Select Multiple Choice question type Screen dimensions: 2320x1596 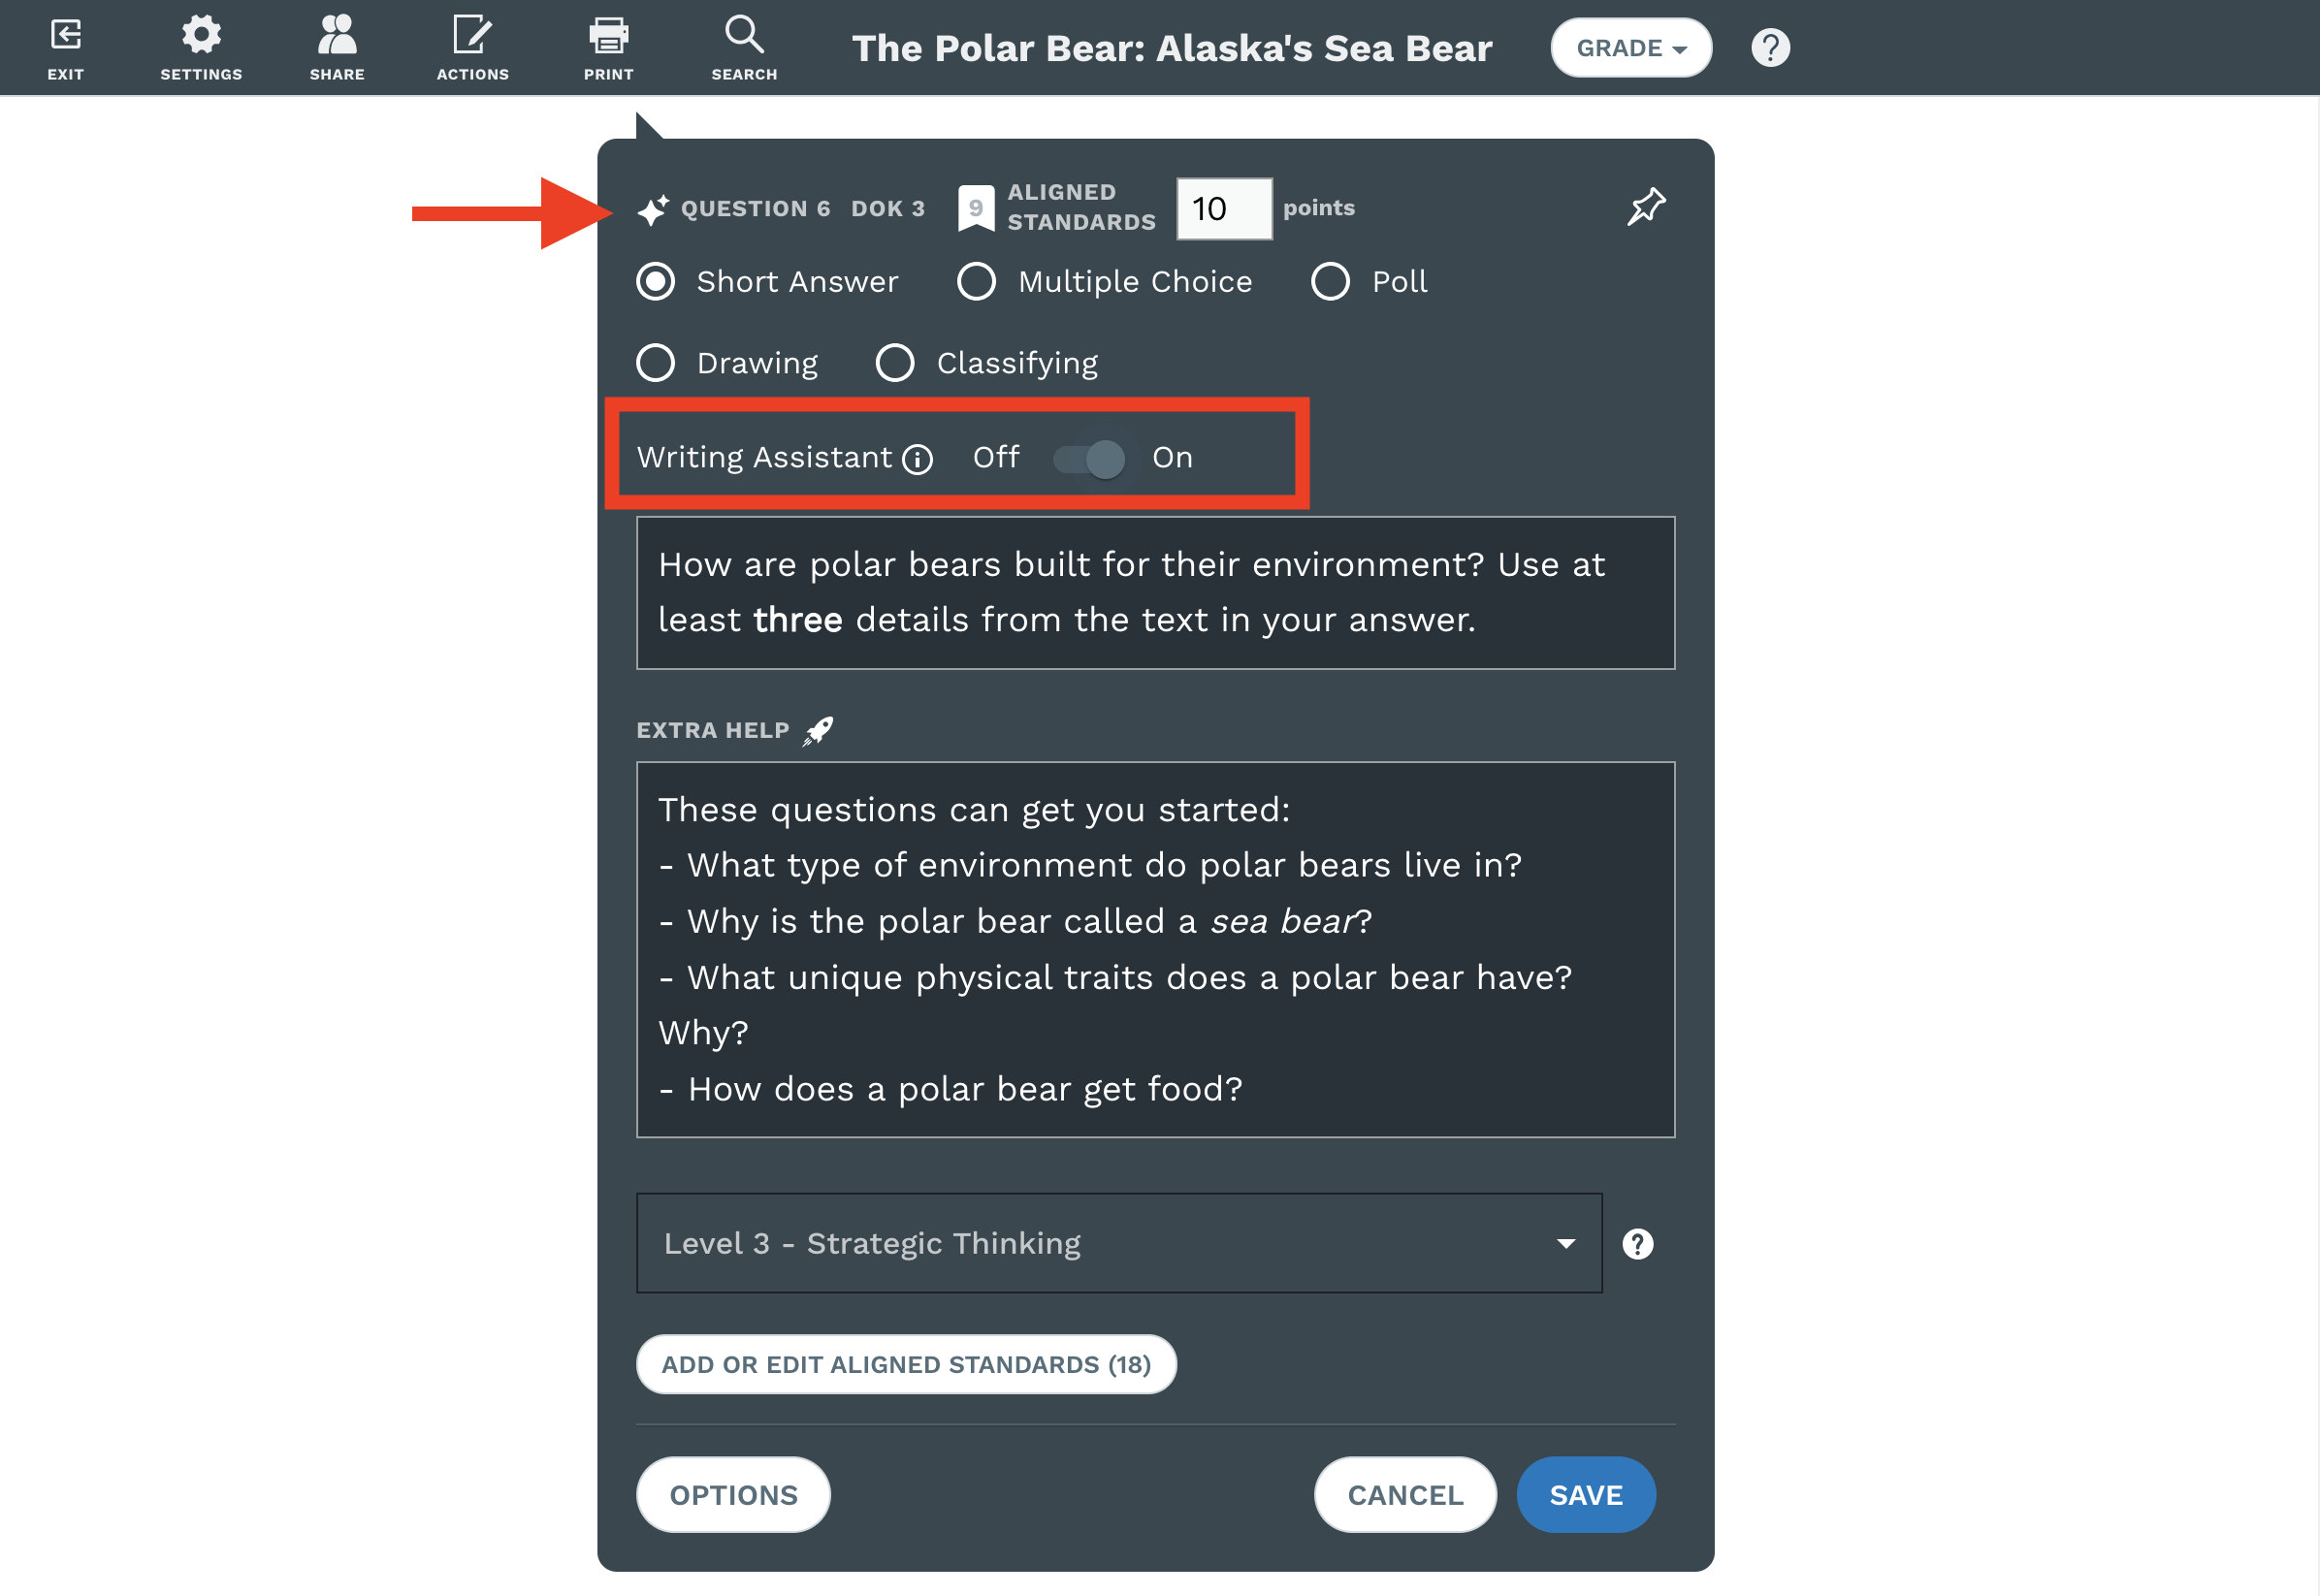tap(976, 281)
